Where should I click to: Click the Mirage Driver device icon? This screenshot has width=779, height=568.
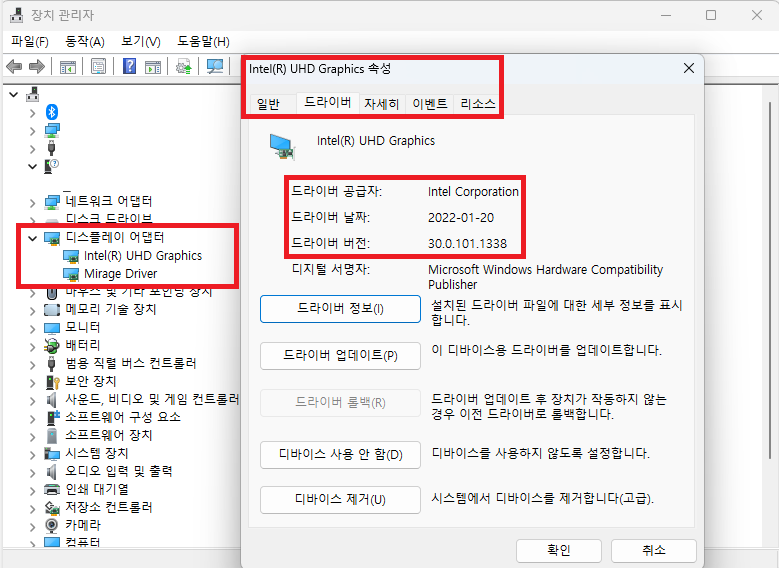tap(71, 274)
